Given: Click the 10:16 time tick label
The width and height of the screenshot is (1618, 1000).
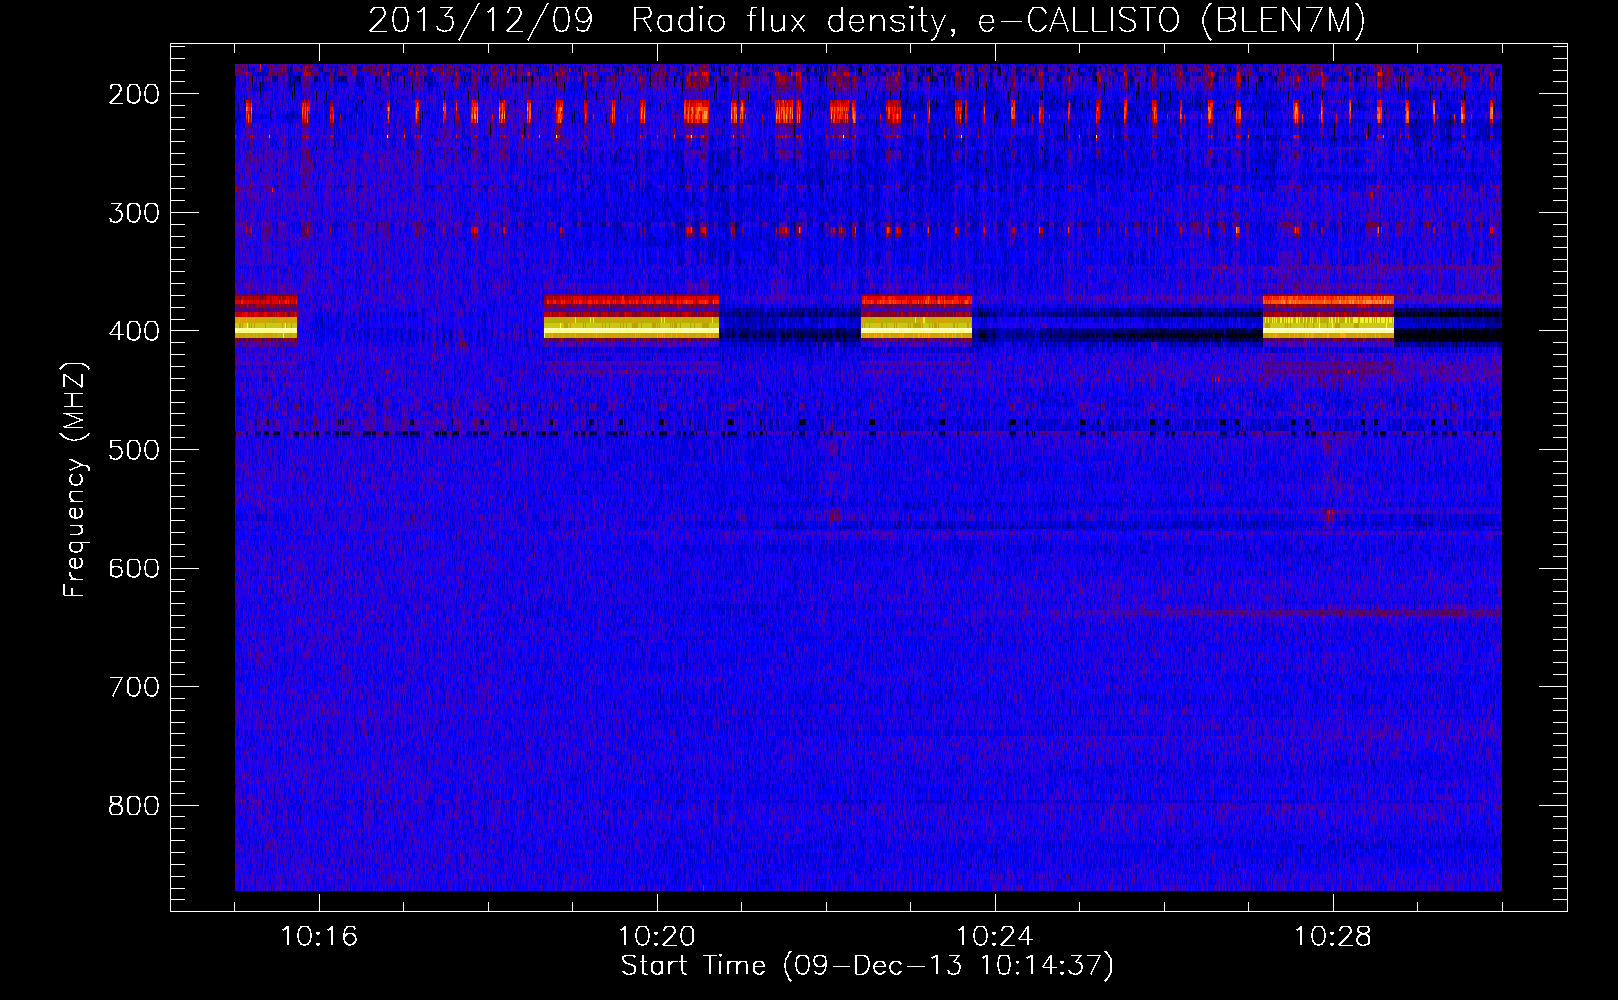Looking at the screenshot, I should tap(319, 937).
